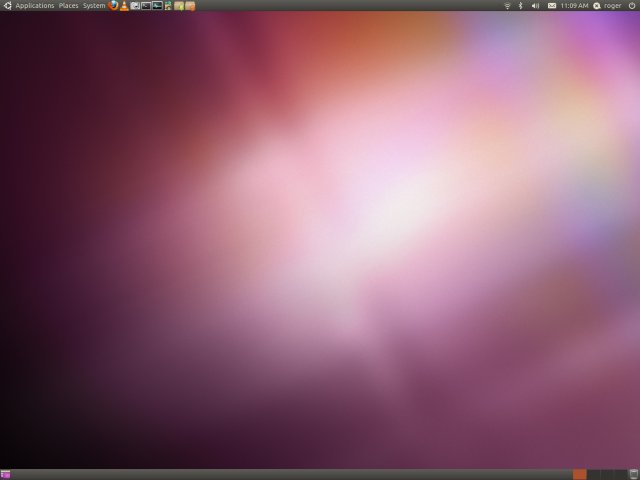Click the Show Desktop button
640x480 pixels.
(x=5, y=474)
